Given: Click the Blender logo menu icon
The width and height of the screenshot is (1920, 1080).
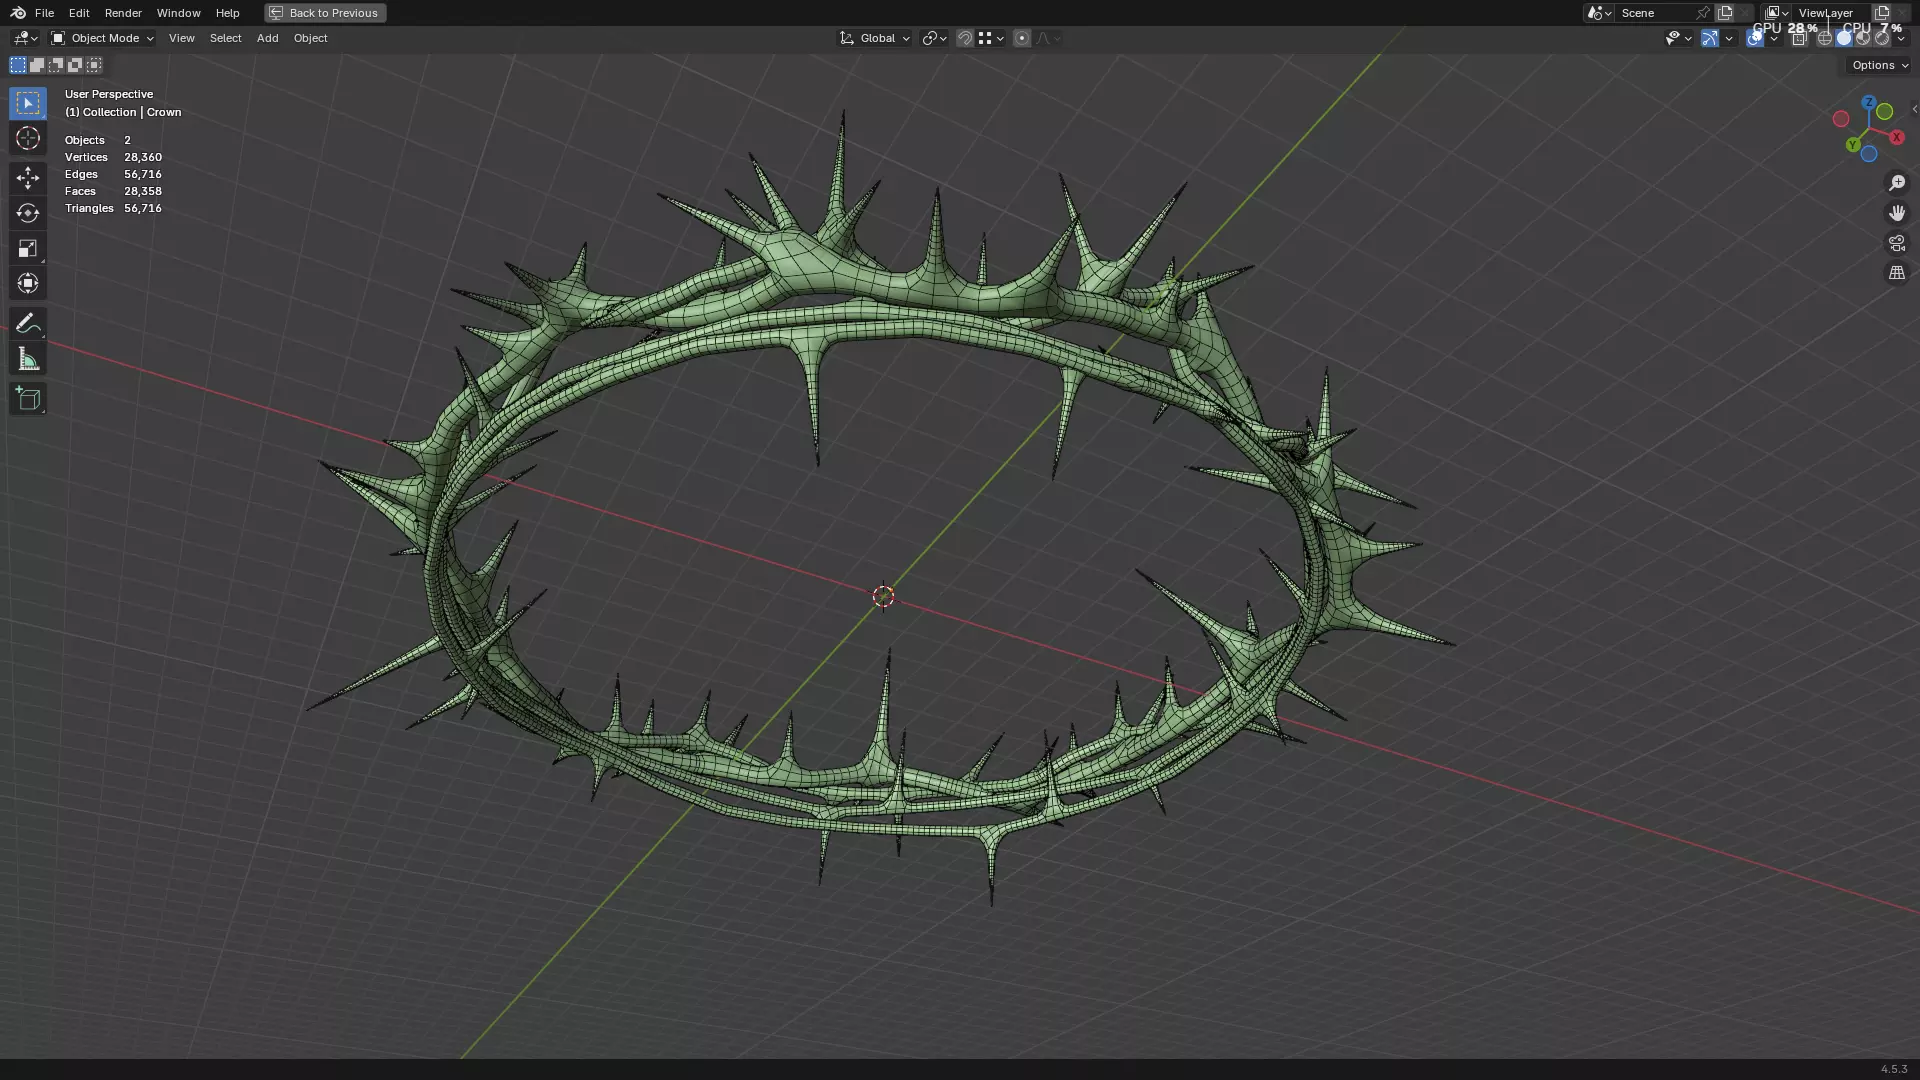Looking at the screenshot, I should point(18,13).
